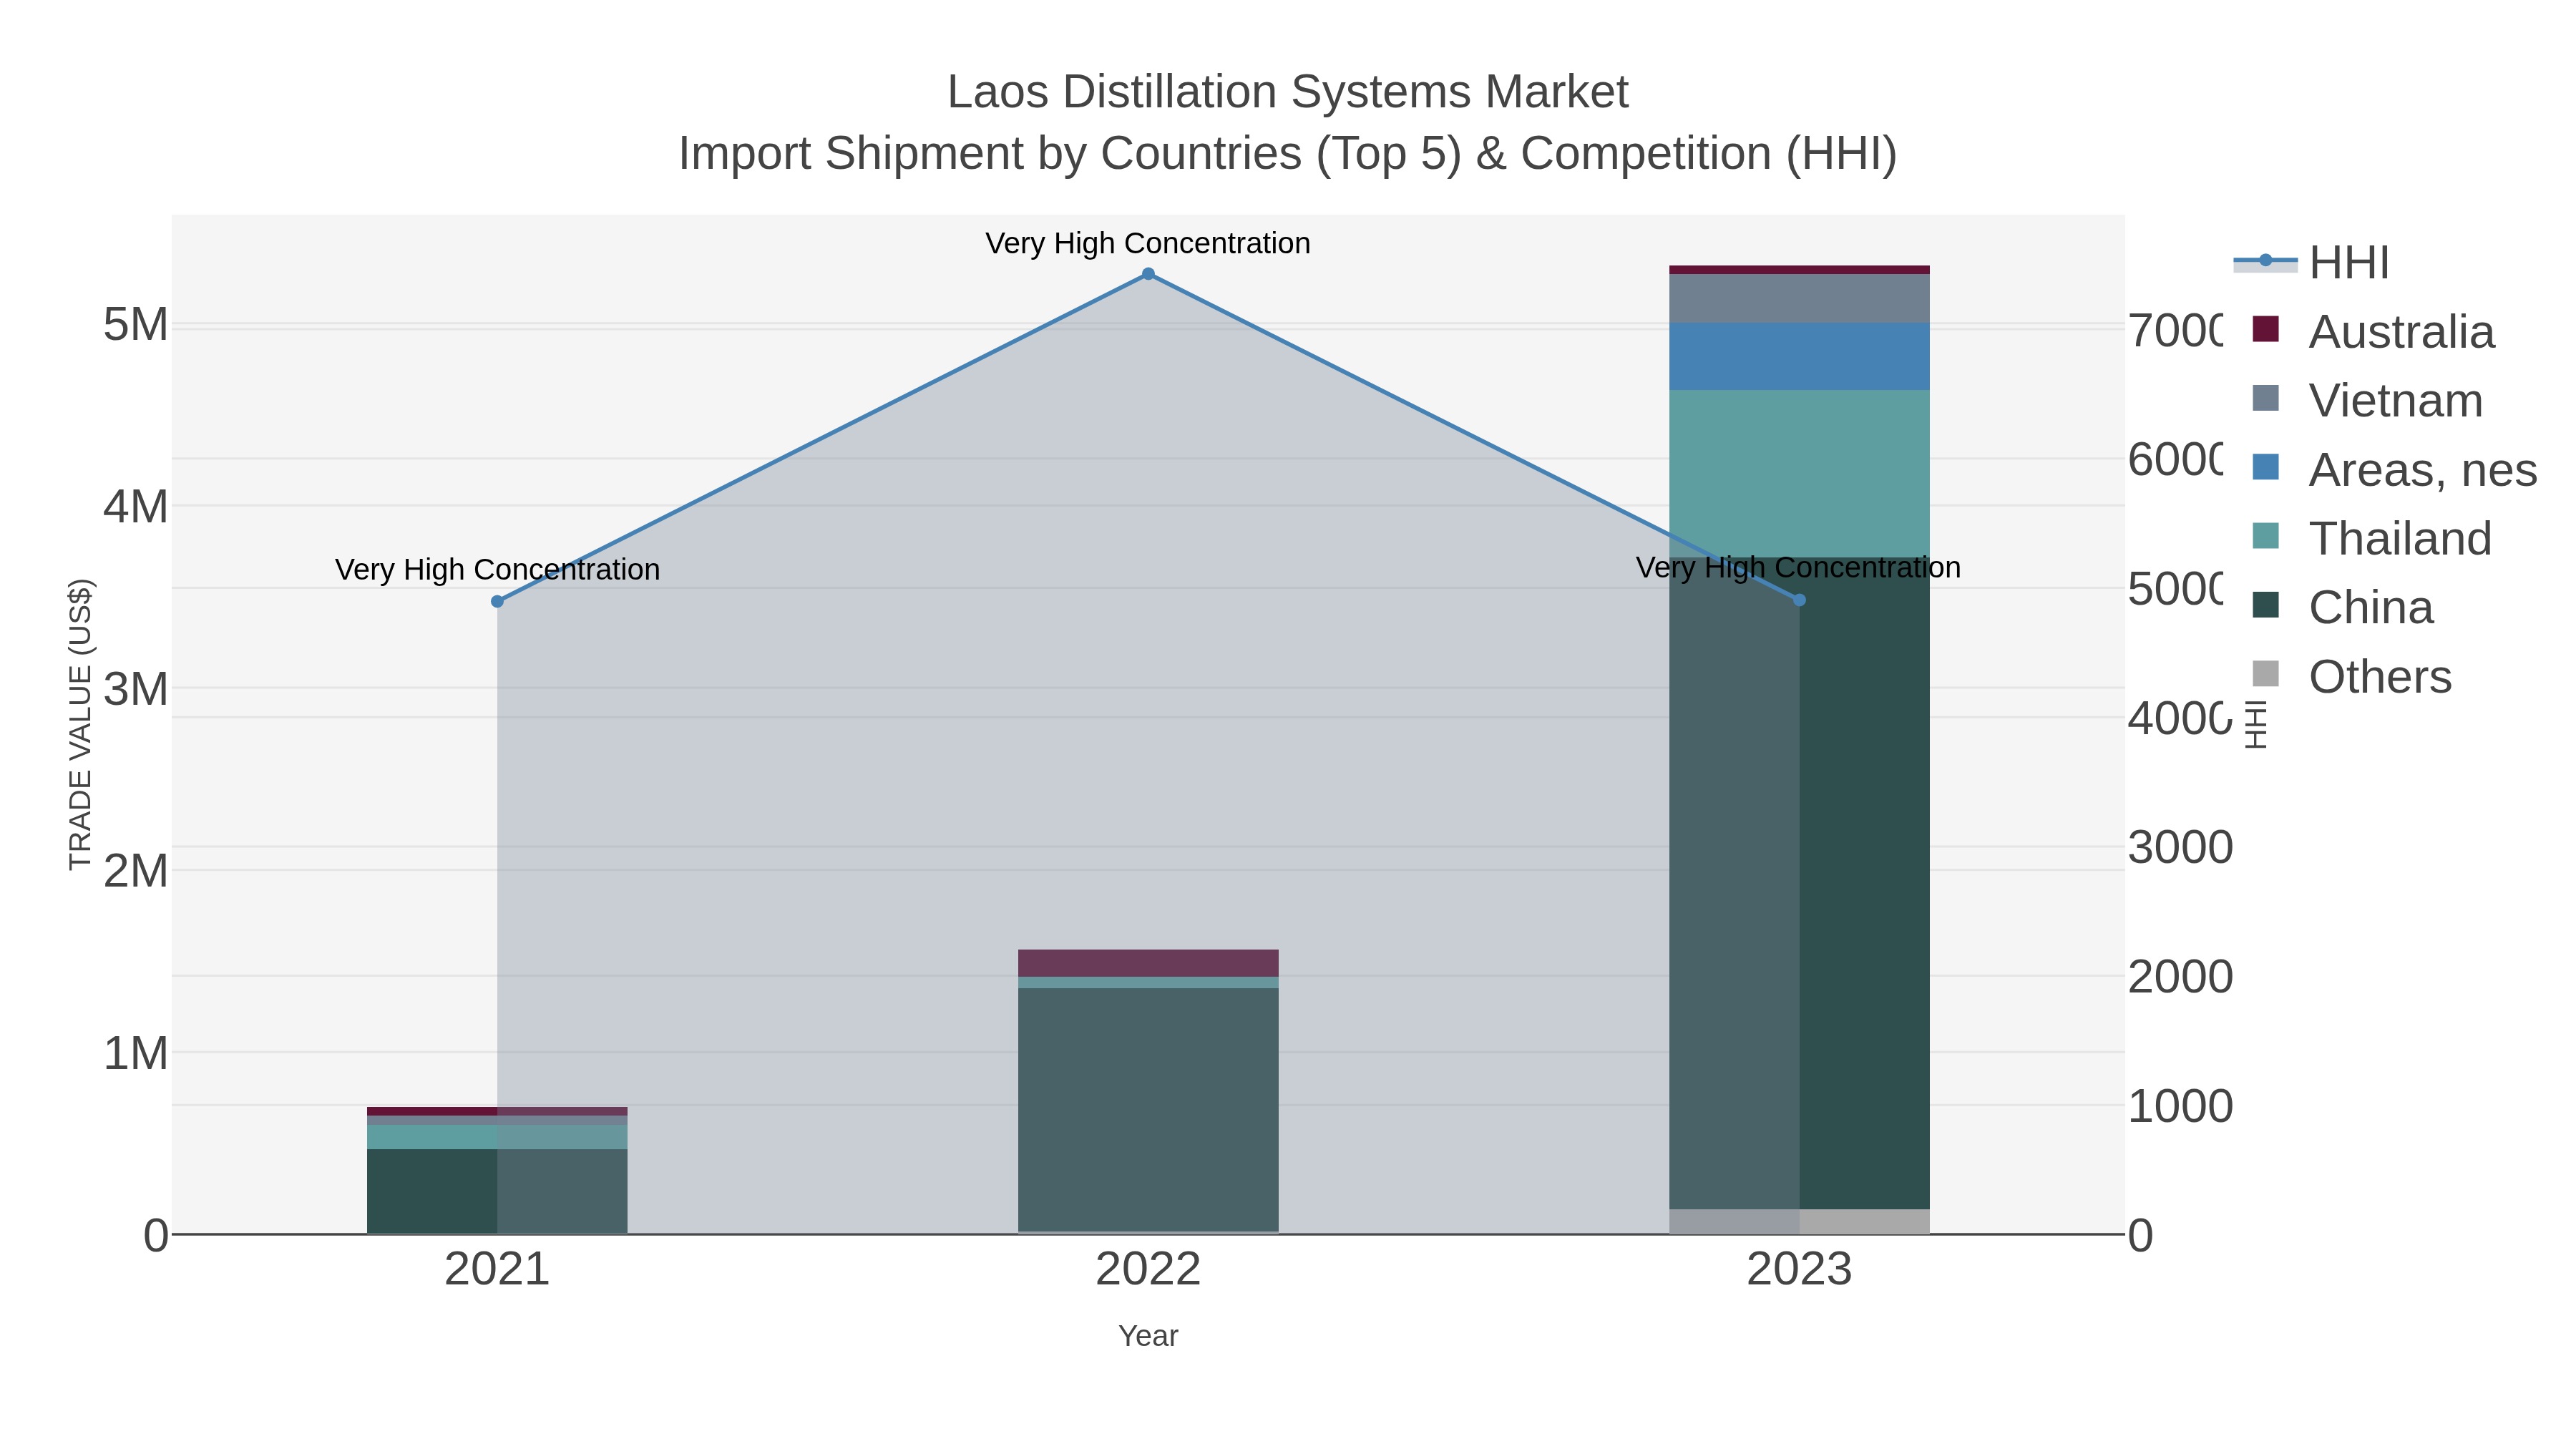This screenshot has width=2576, height=1449.
Task: Click the 3M left axis tick label
Action: [x=136, y=689]
